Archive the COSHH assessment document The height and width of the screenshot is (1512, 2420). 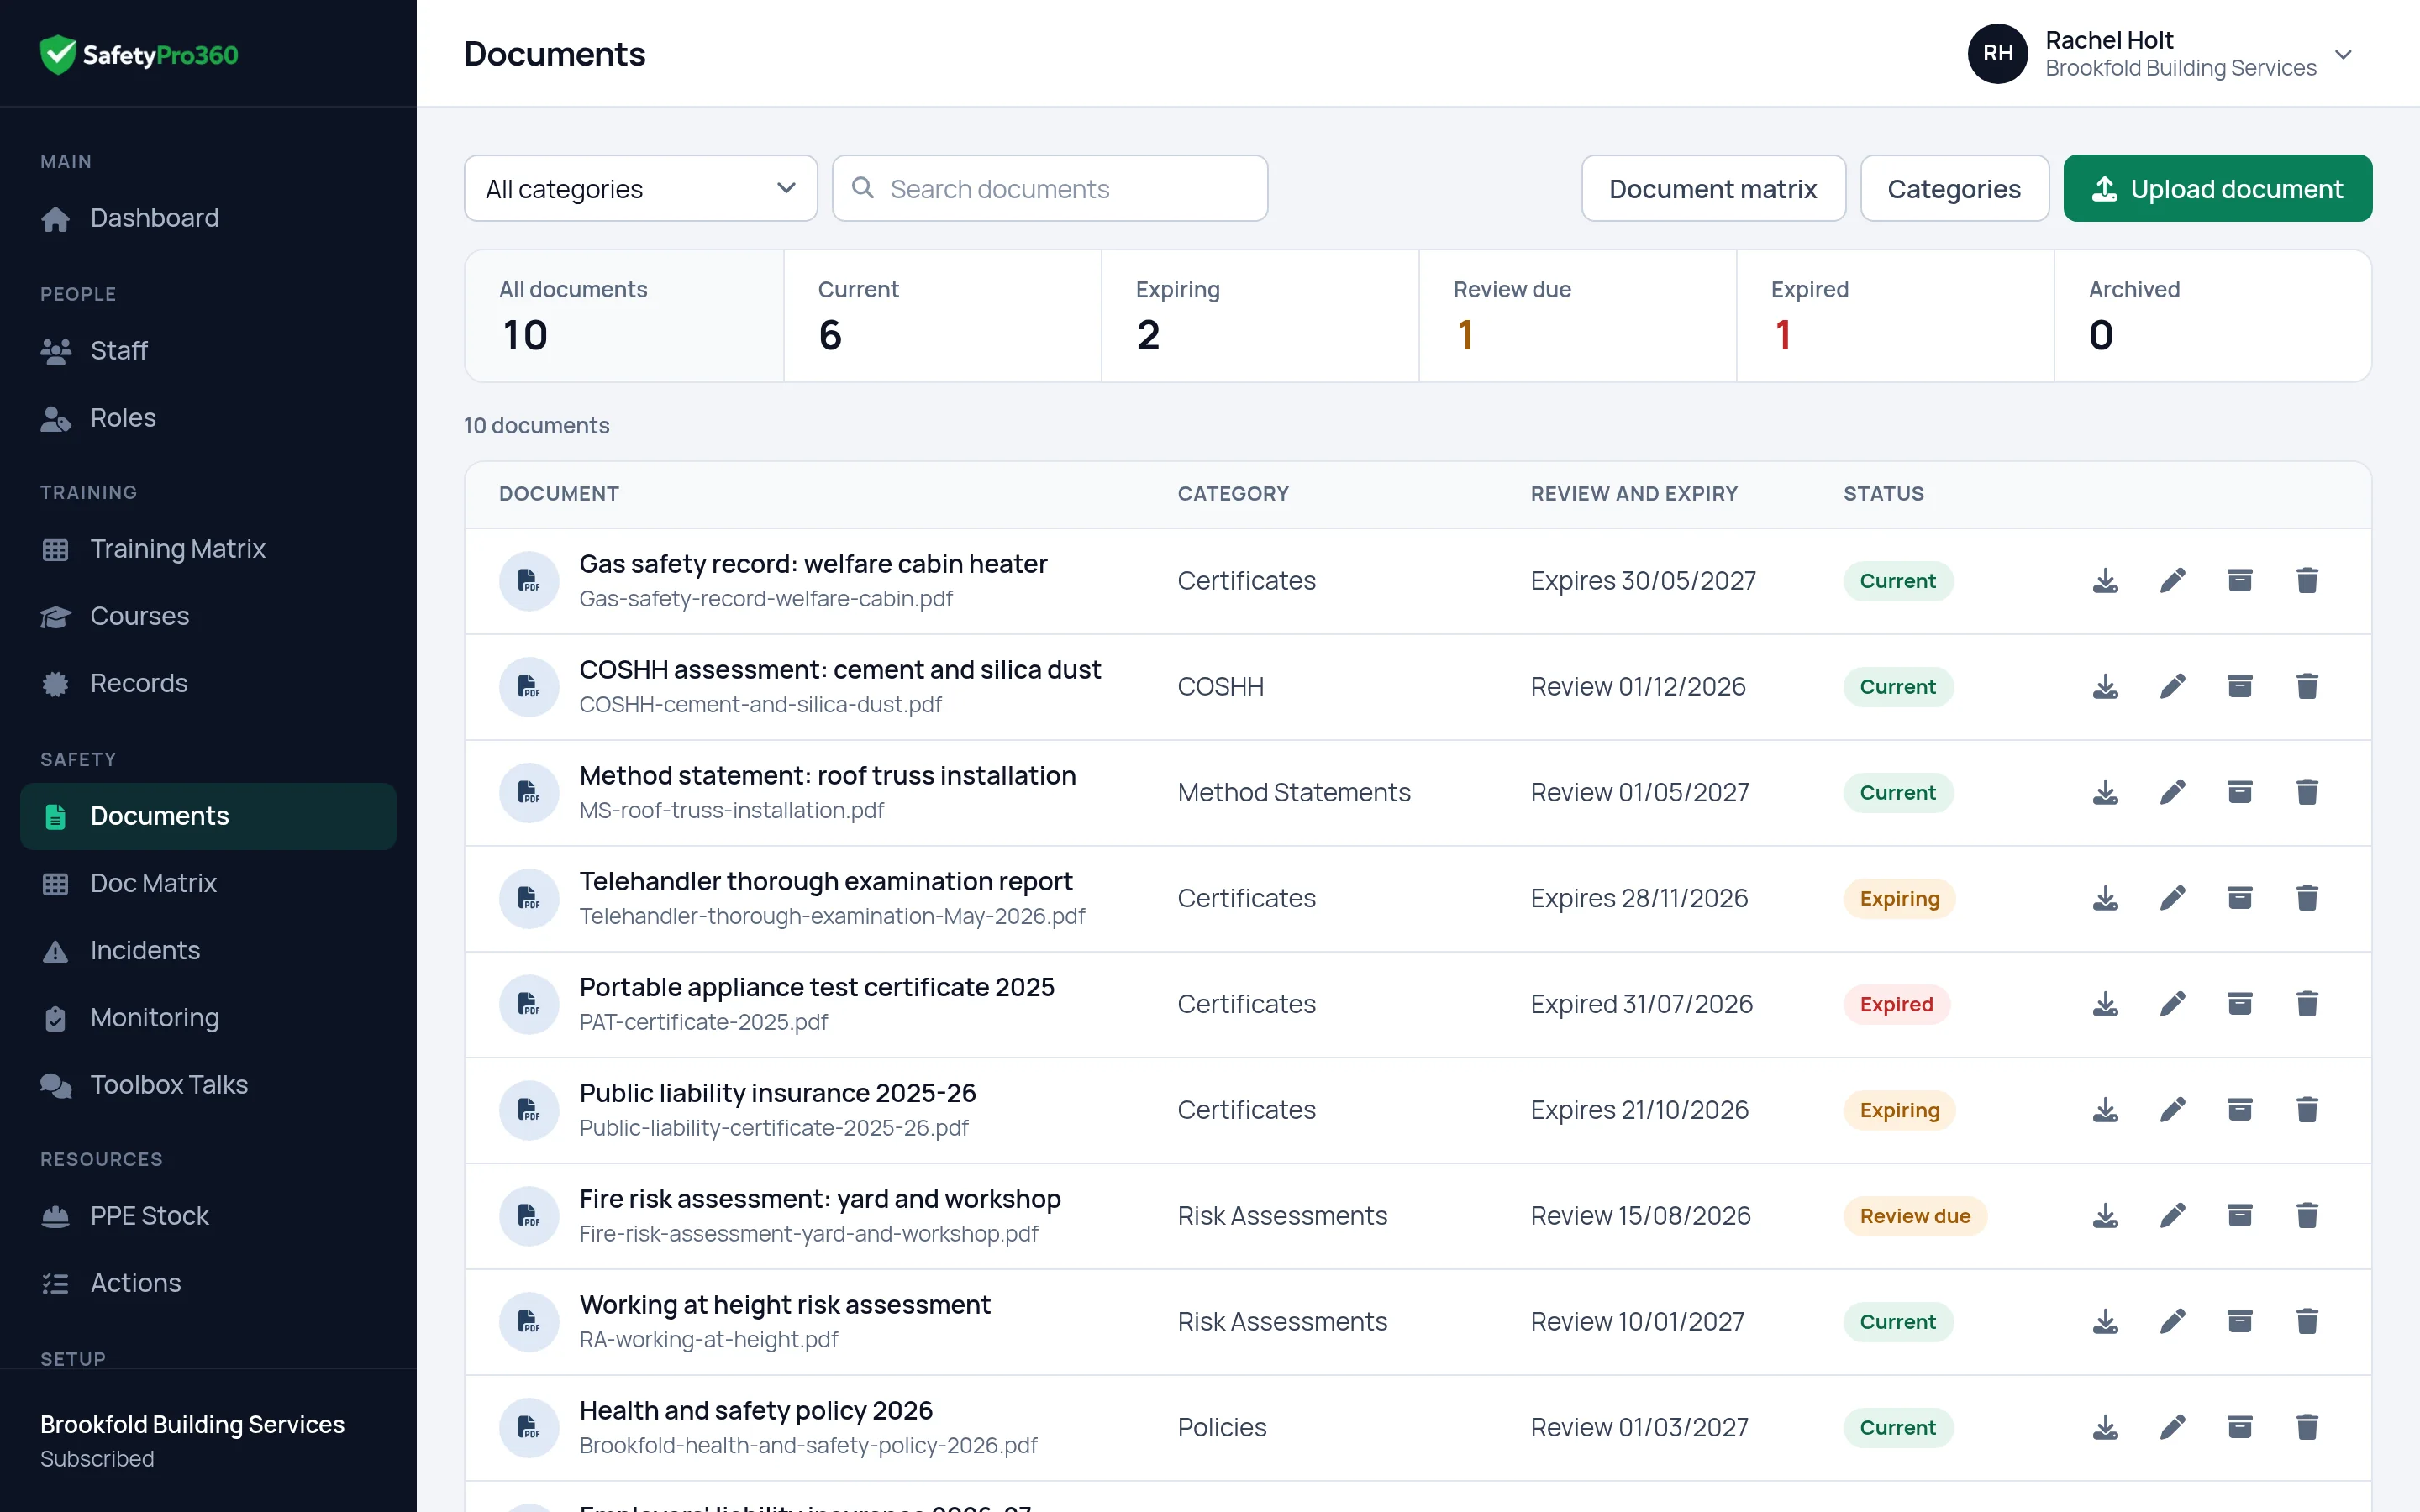click(2239, 687)
